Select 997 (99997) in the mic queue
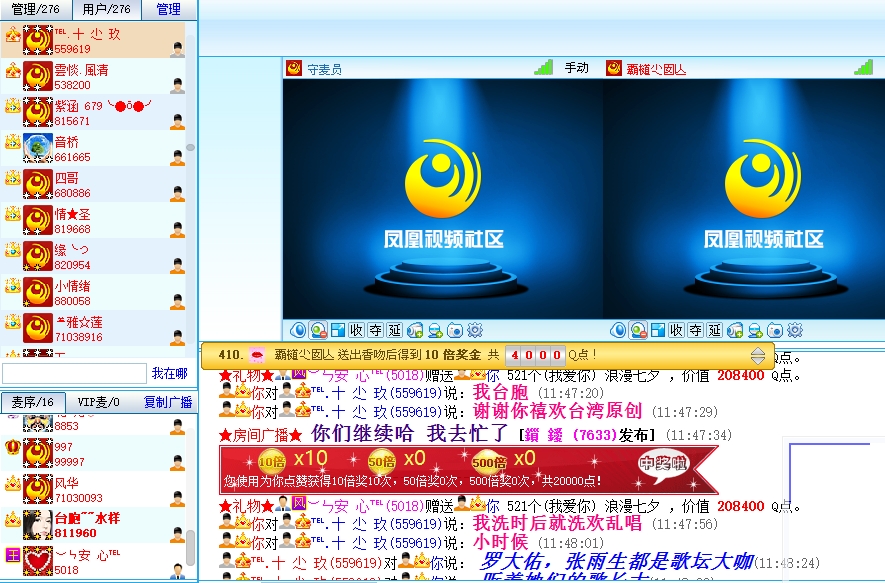The image size is (885, 583). coord(93,454)
